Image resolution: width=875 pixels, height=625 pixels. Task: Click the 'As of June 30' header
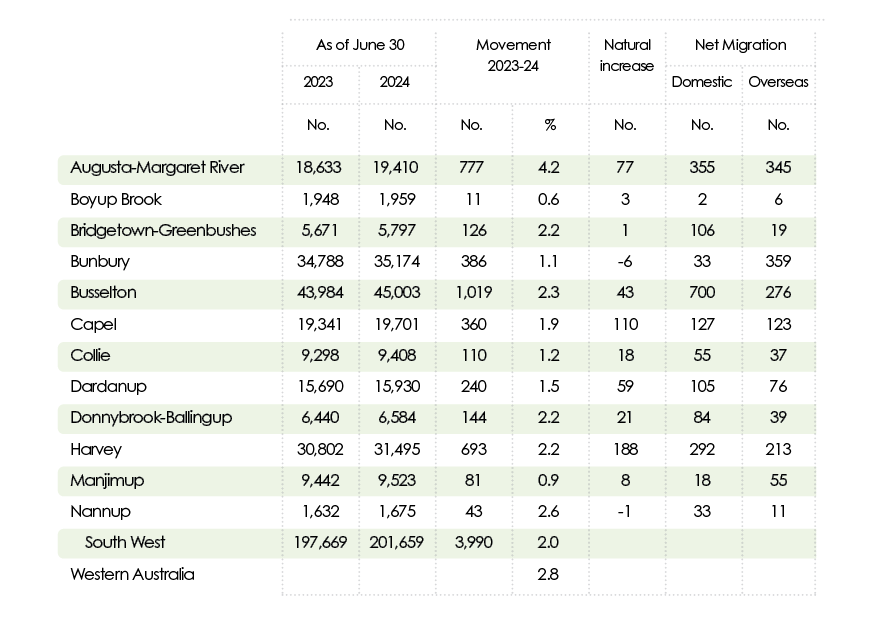click(360, 45)
